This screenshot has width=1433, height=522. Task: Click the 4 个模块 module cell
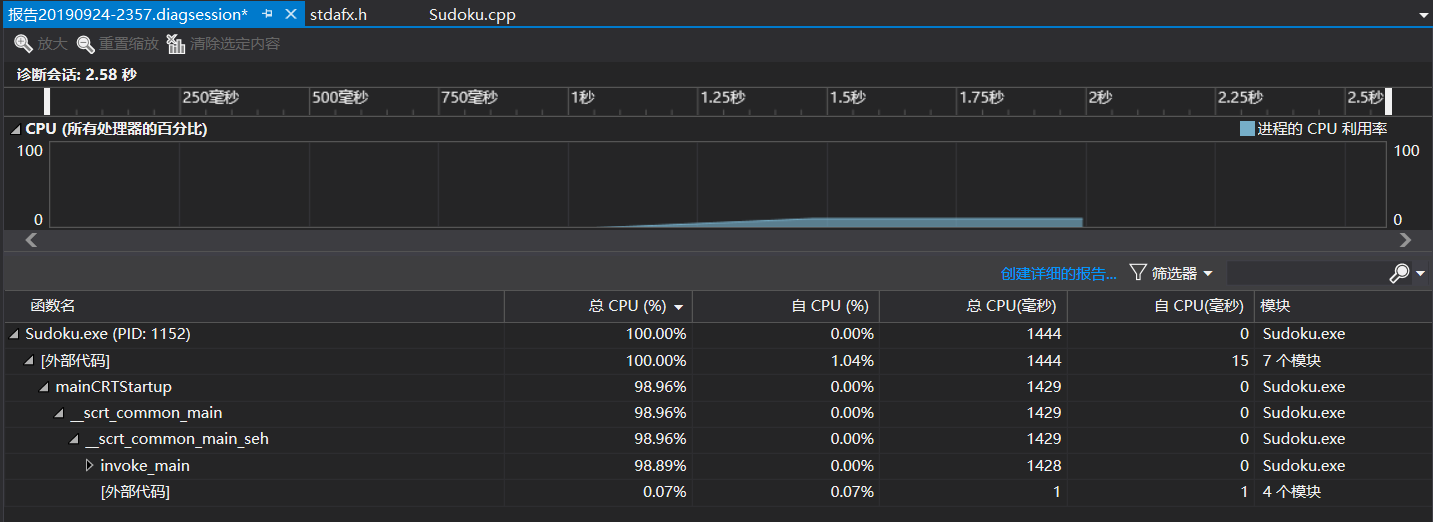[1291, 492]
